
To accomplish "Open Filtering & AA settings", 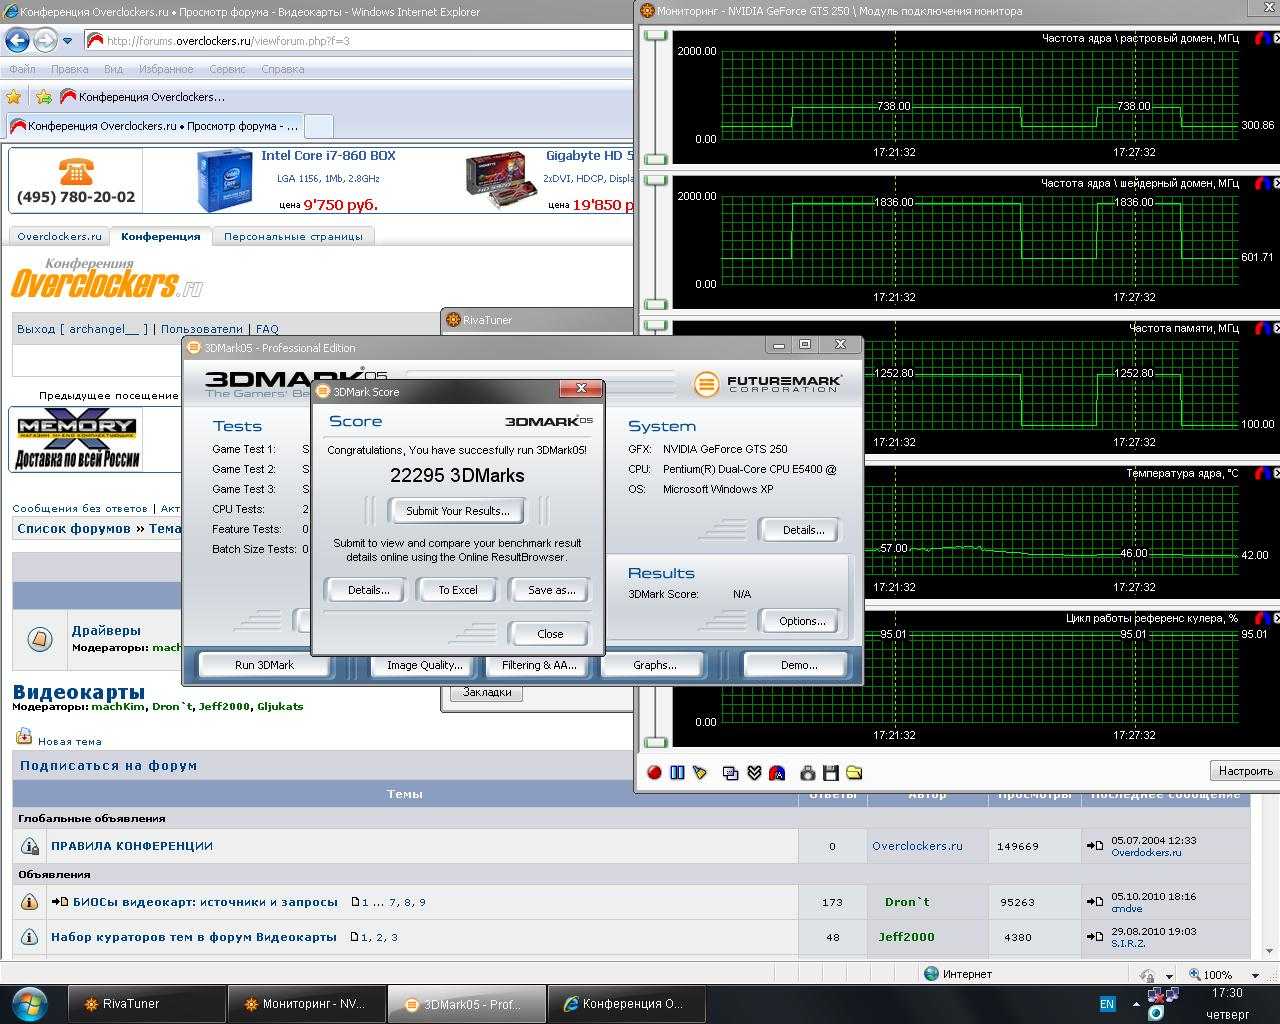I will click(x=539, y=665).
